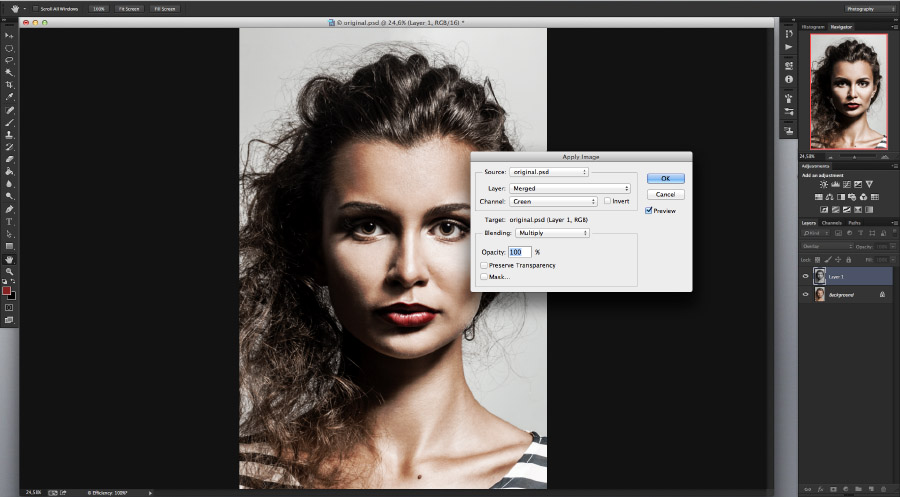Select the Eyedropper tool
This screenshot has height=497, width=900.
(x=9, y=97)
